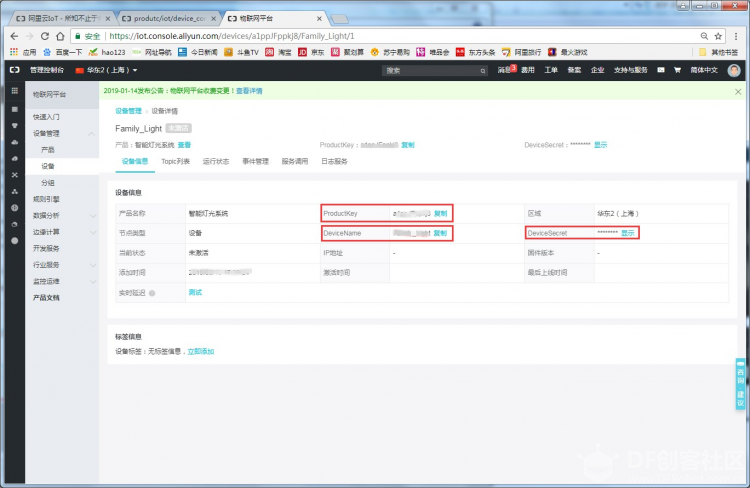Switch to the 事件管理 tab

tap(255, 161)
